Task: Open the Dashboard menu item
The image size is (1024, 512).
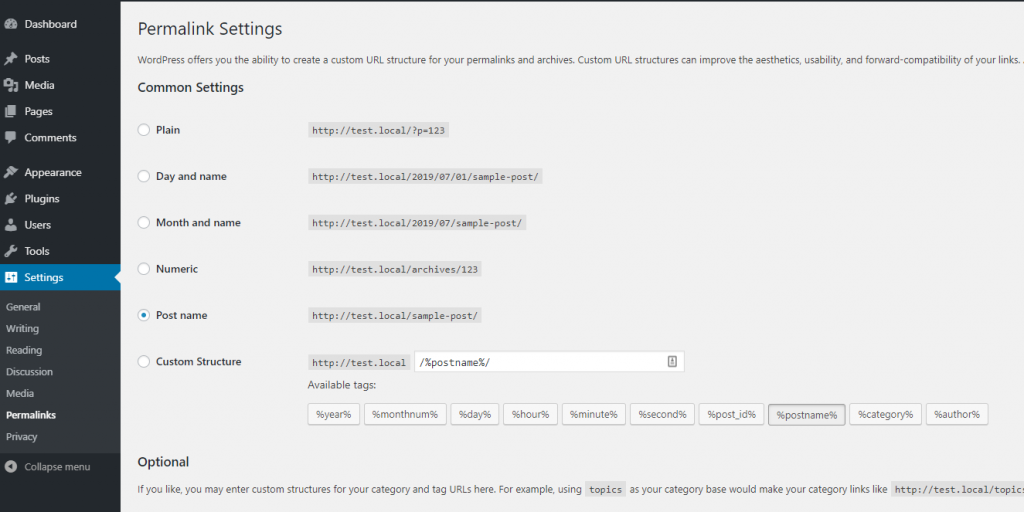Action: coord(60,24)
